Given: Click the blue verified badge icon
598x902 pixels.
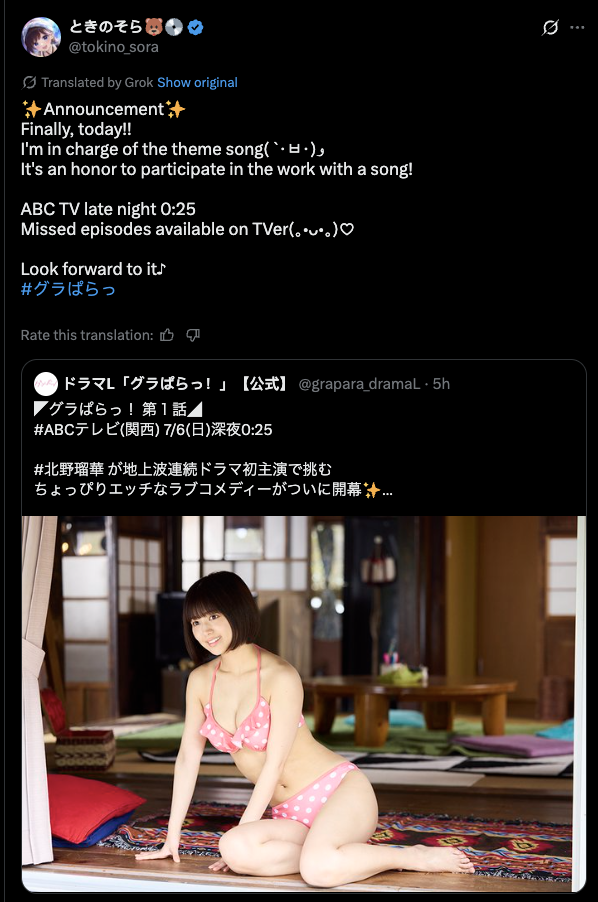Looking at the screenshot, I should point(196,27).
